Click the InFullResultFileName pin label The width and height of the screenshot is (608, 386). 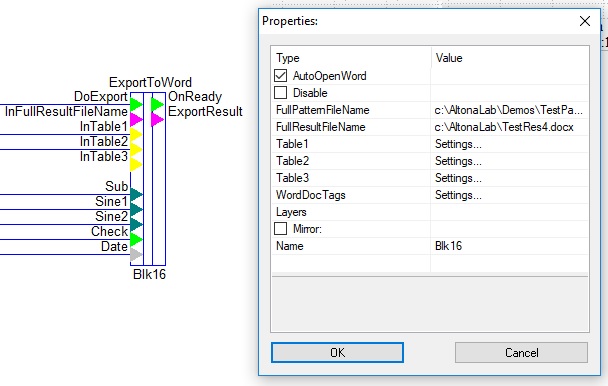[x=66, y=112]
